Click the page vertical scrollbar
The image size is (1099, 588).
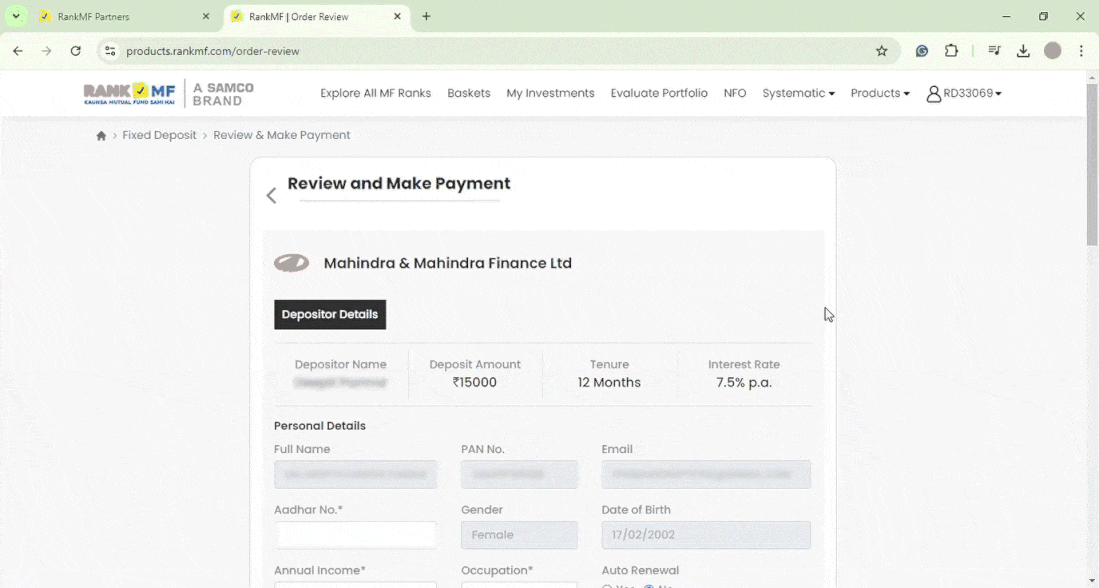[x=1092, y=165]
